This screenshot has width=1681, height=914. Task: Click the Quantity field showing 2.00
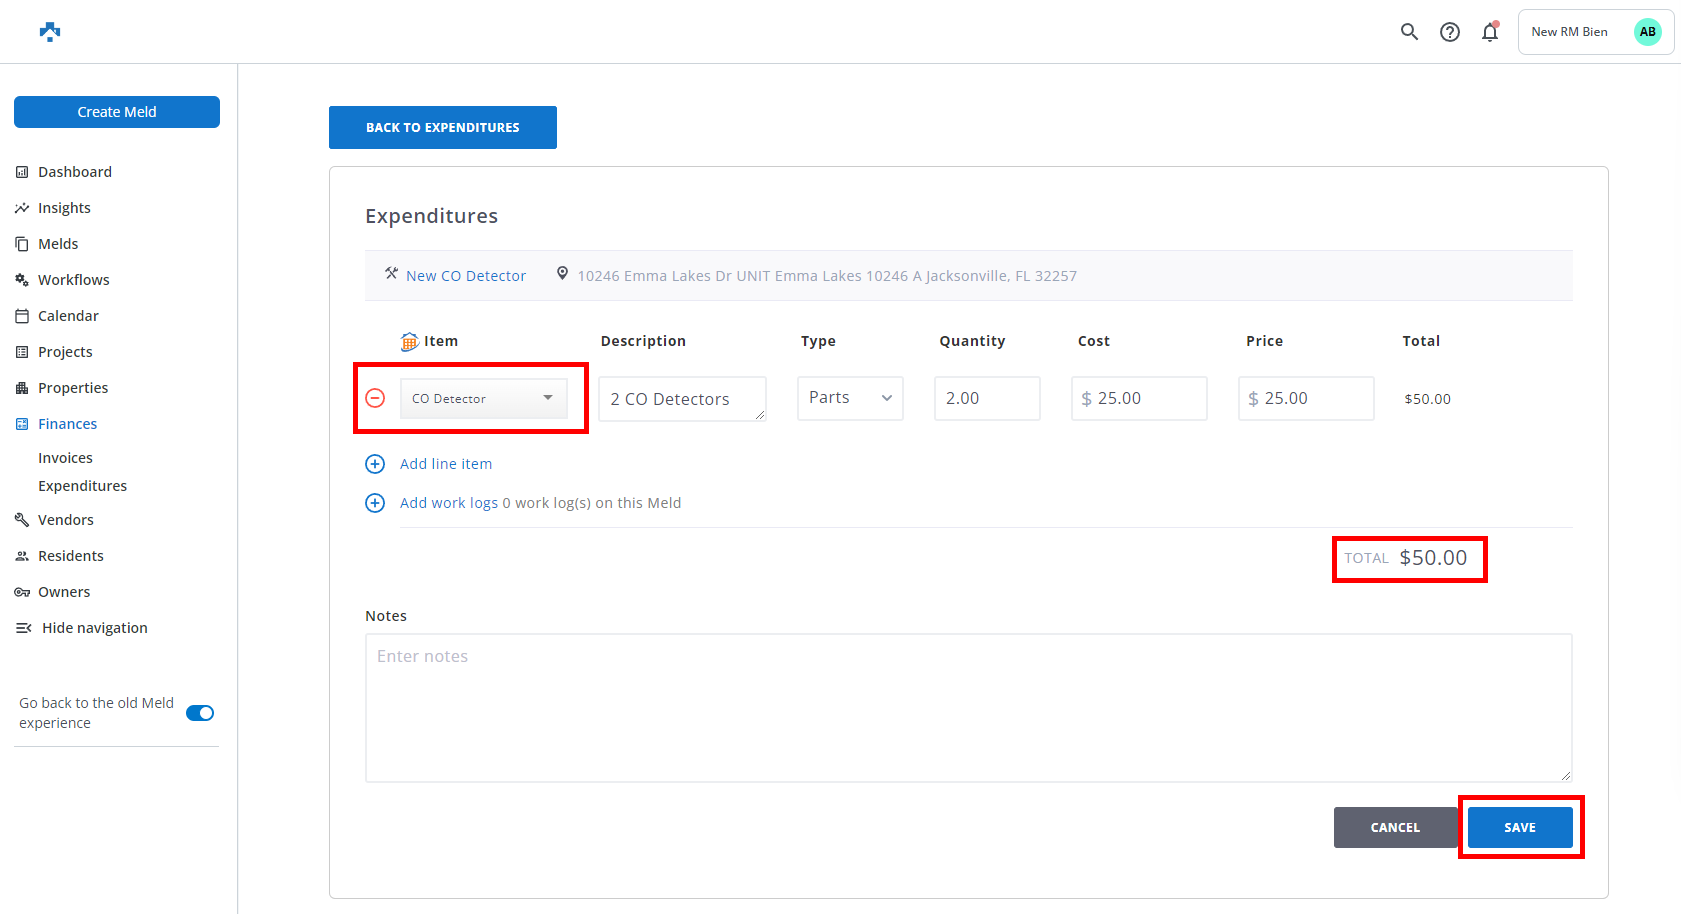pyautogui.click(x=986, y=398)
